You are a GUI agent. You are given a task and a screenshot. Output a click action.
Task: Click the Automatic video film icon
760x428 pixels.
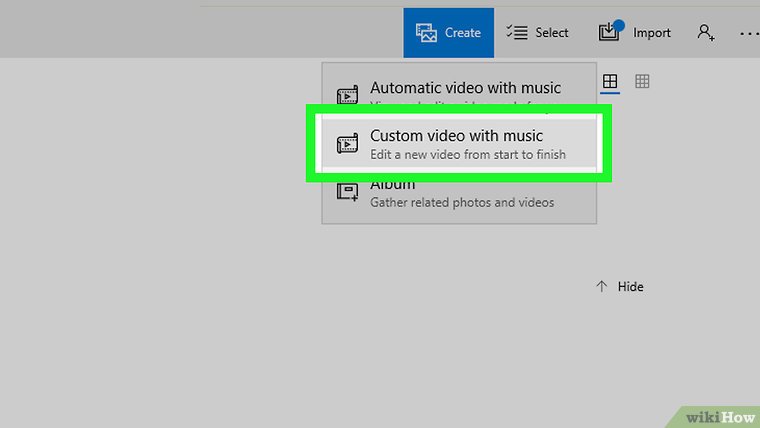click(x=347, y=95)
